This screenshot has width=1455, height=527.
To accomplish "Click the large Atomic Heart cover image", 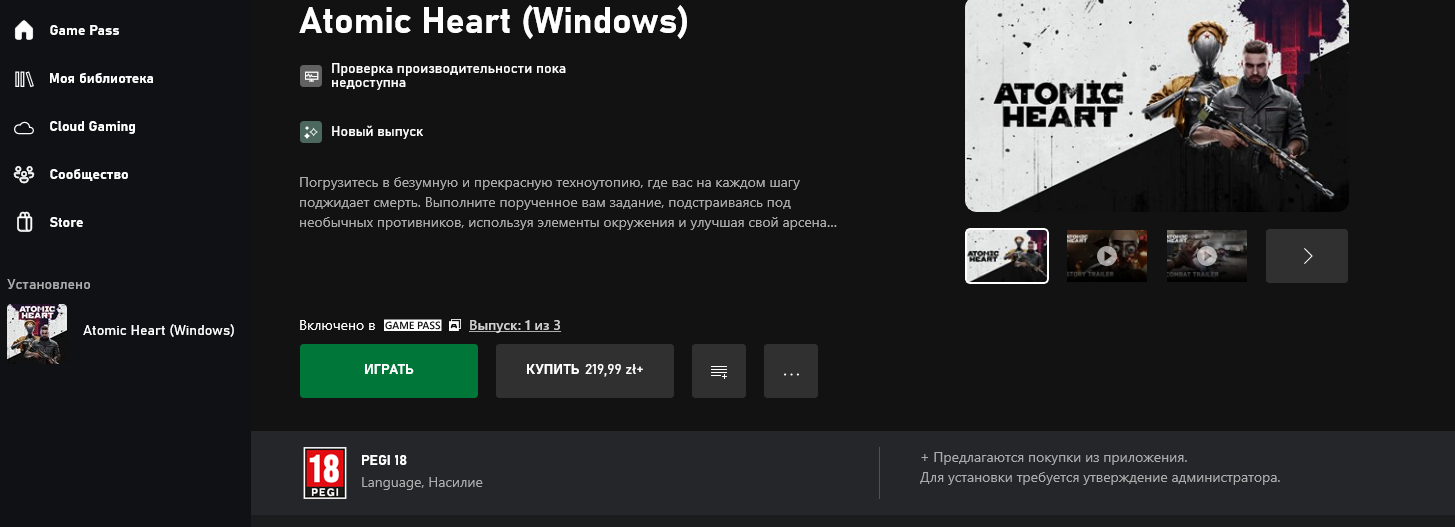I will point(1157,106).
